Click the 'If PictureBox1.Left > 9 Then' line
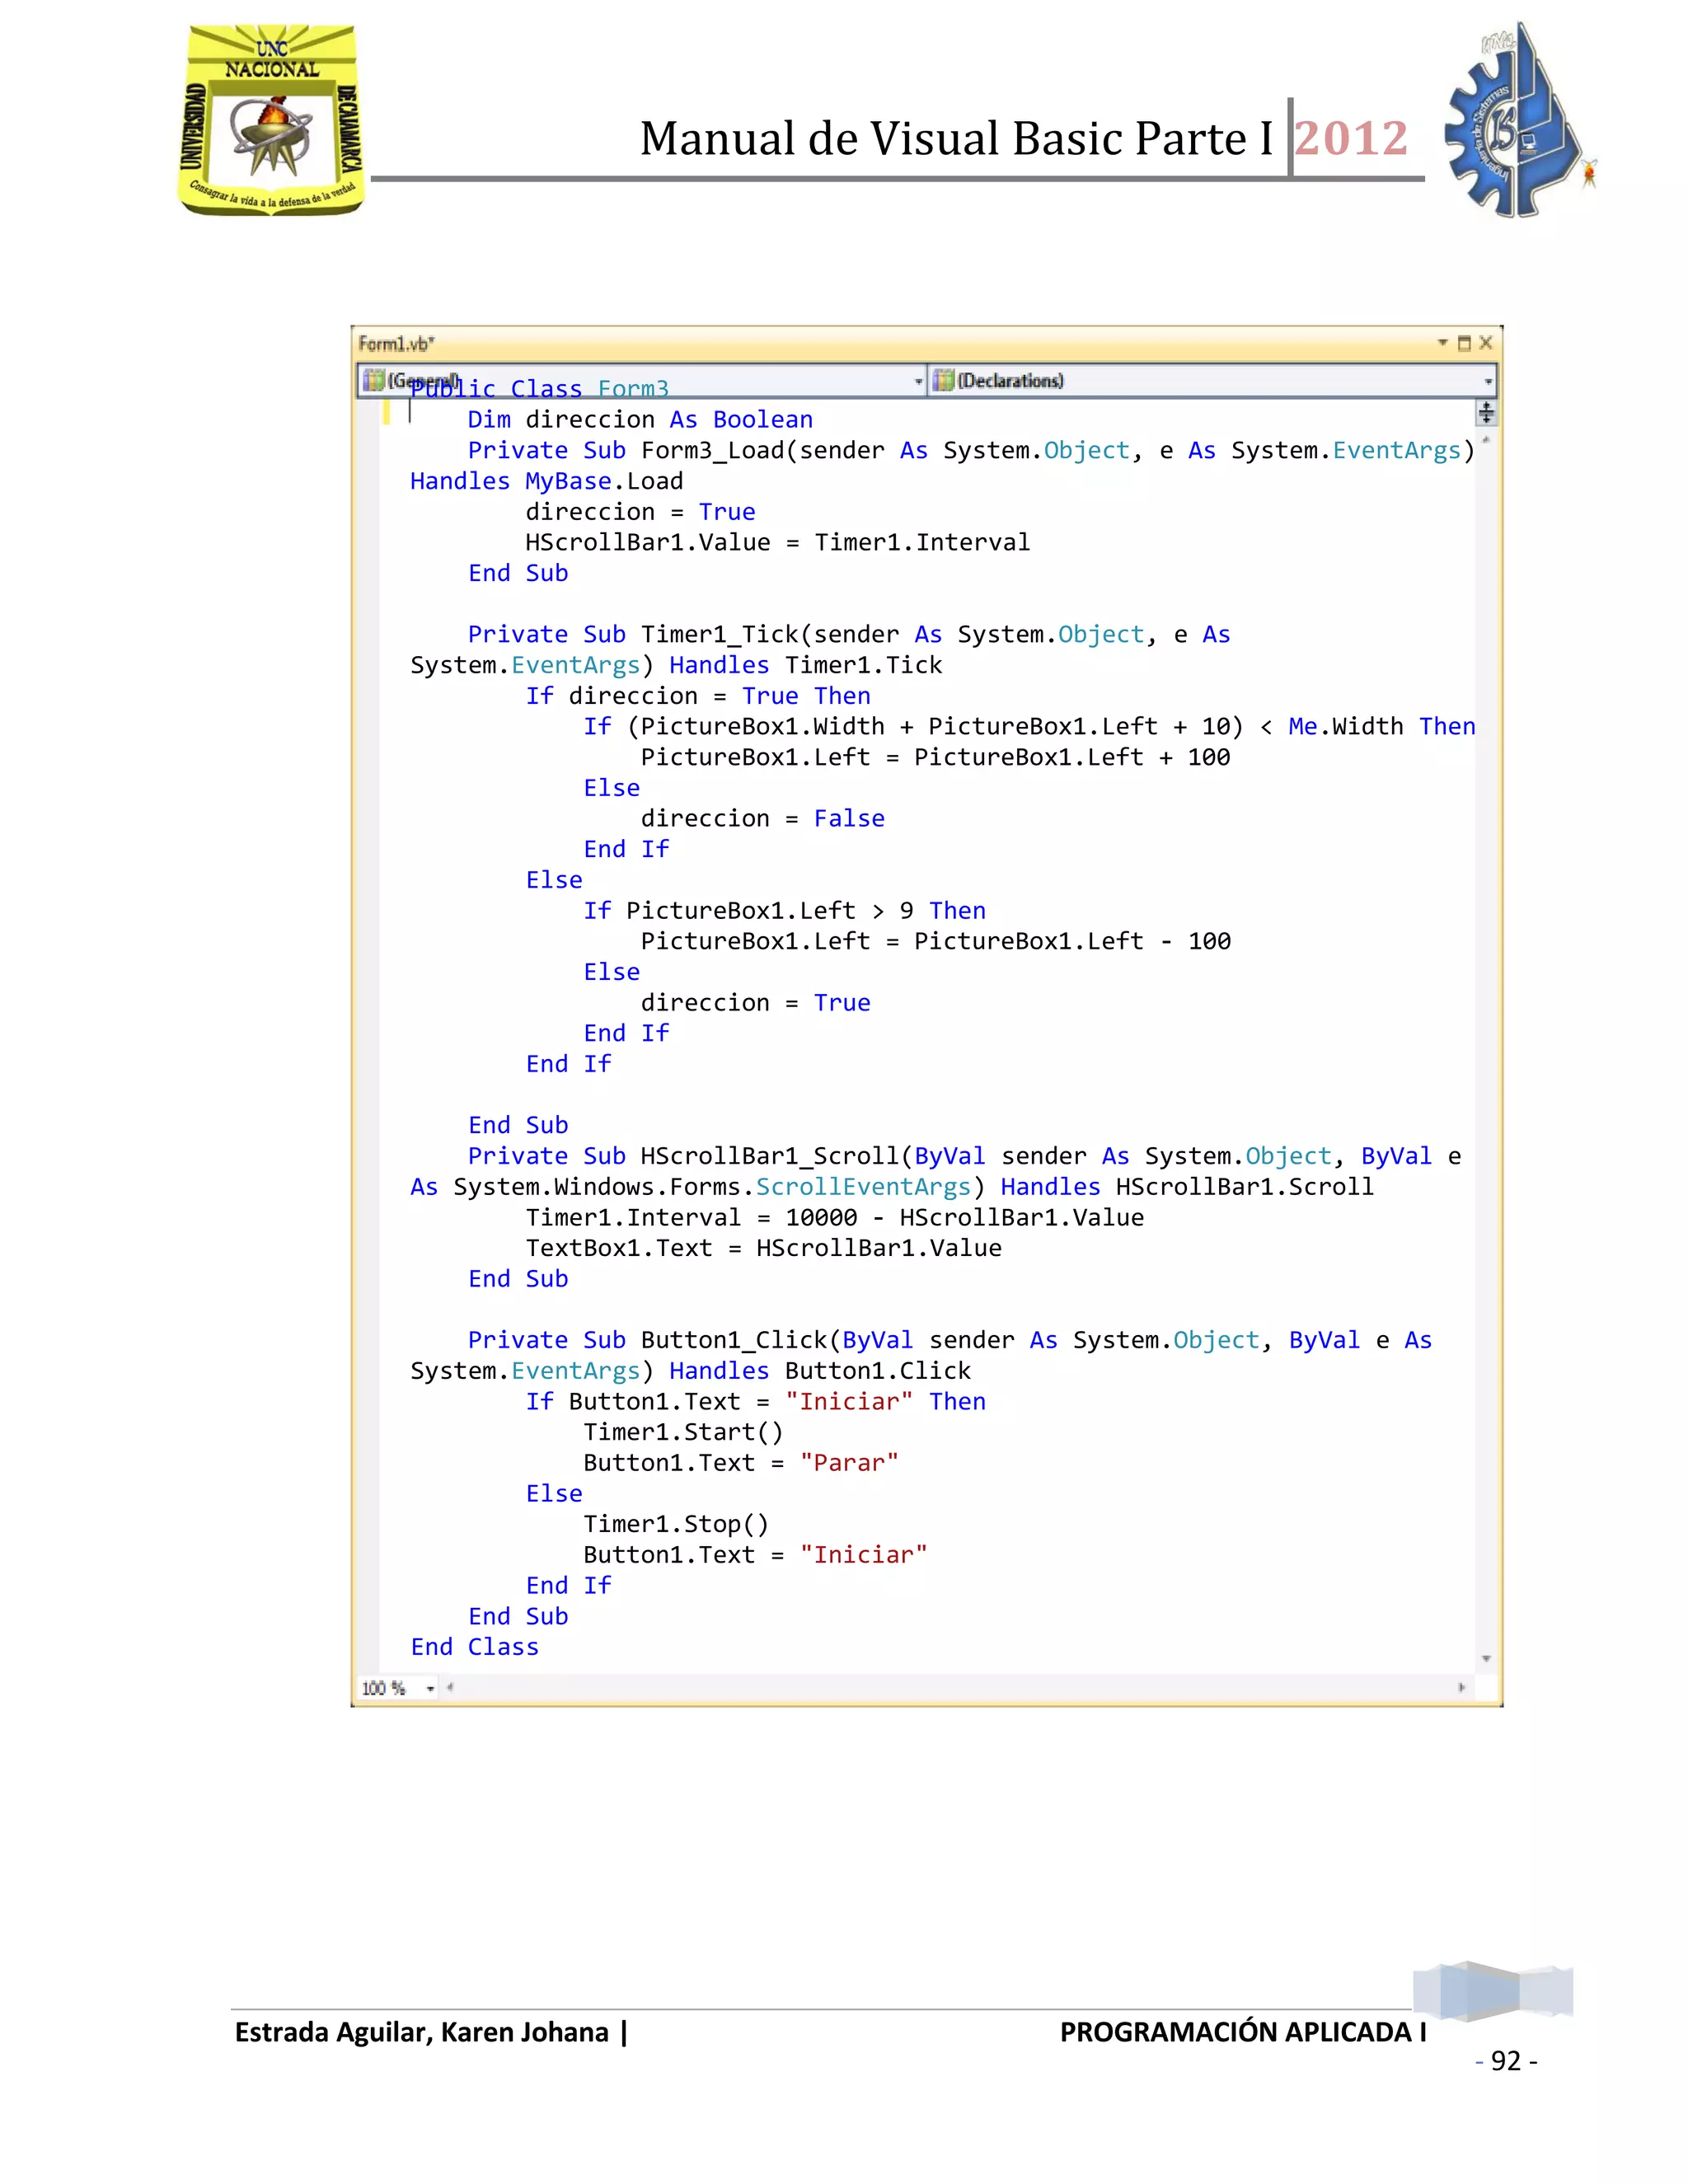Image resolution: width=1688 pixels, height=2184 pixels. tap(785, 910)
